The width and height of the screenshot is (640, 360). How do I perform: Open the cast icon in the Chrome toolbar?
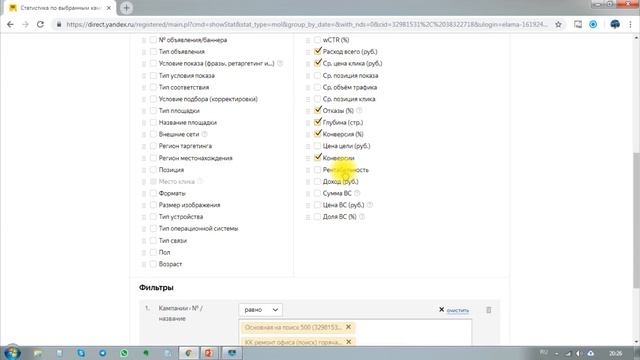(x=578, y=24)
